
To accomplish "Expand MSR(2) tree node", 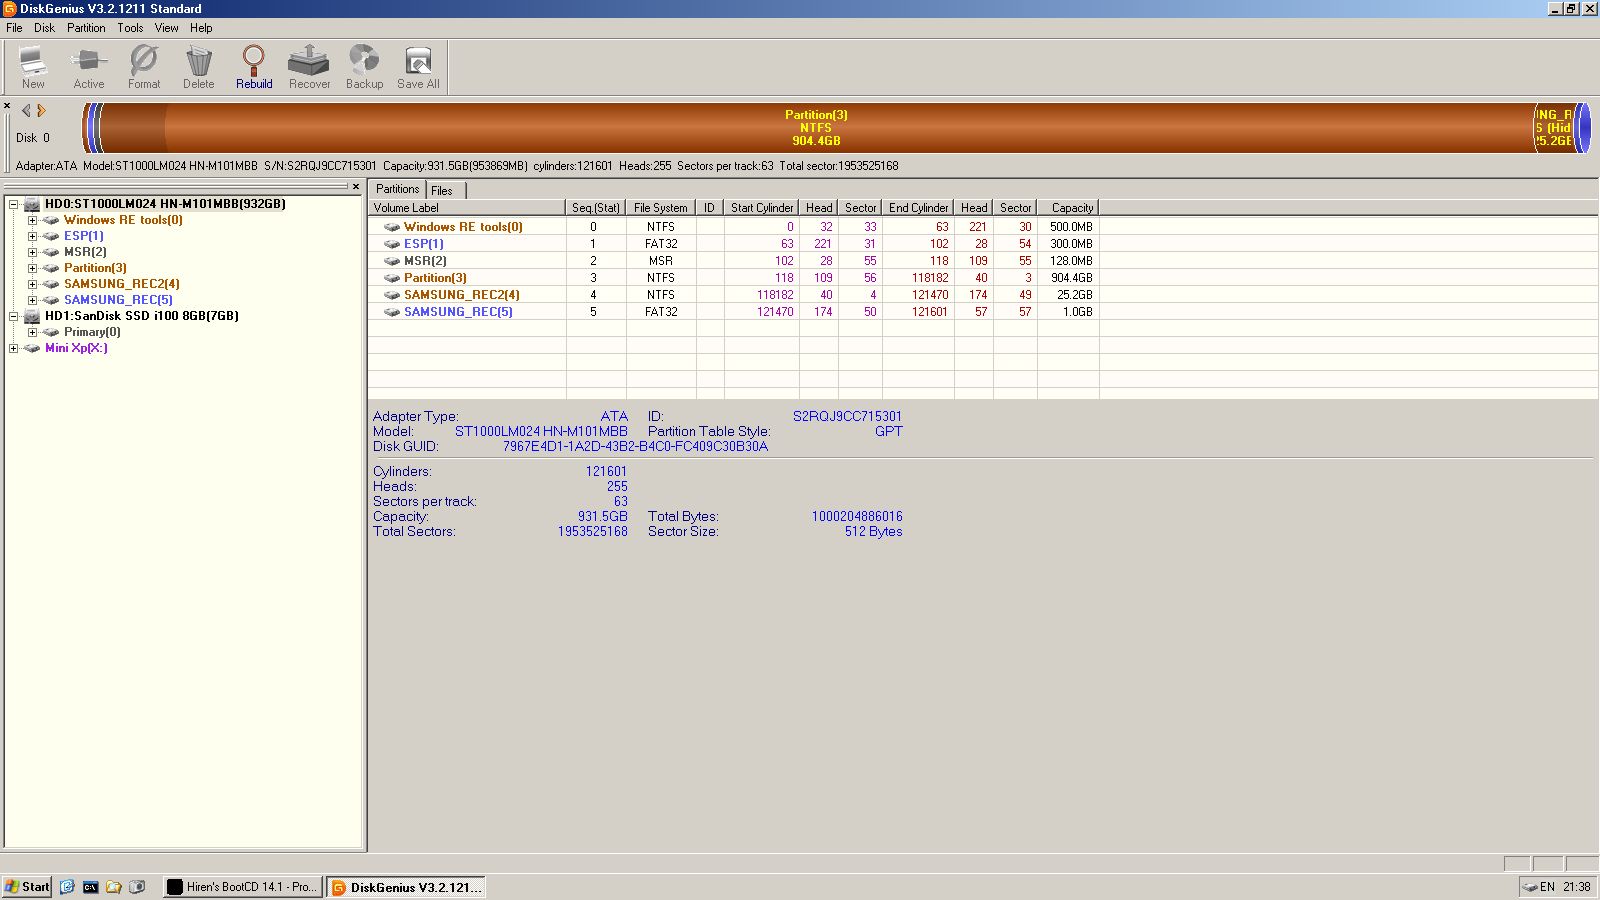I will [32, 252].
